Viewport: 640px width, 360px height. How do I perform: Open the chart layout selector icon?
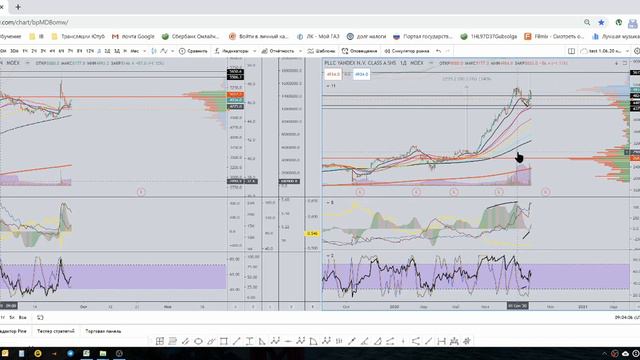tap(571, 51)
